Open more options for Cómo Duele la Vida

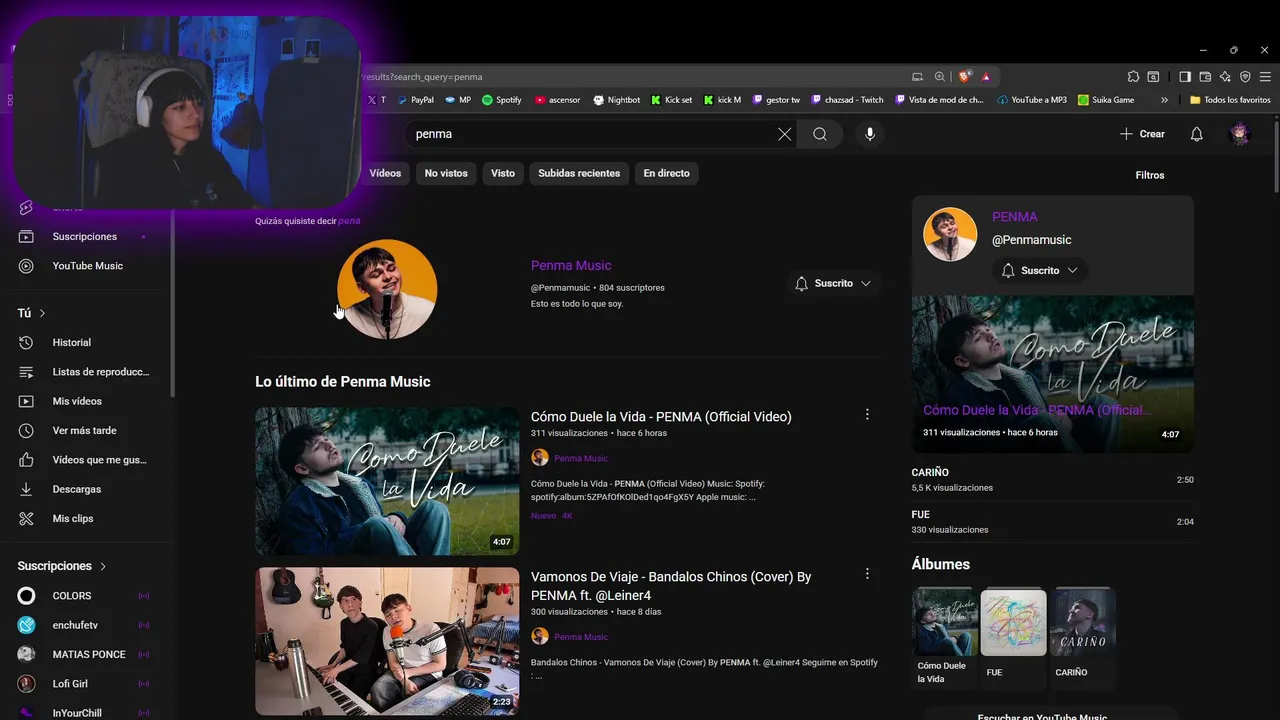click(867, 414)
